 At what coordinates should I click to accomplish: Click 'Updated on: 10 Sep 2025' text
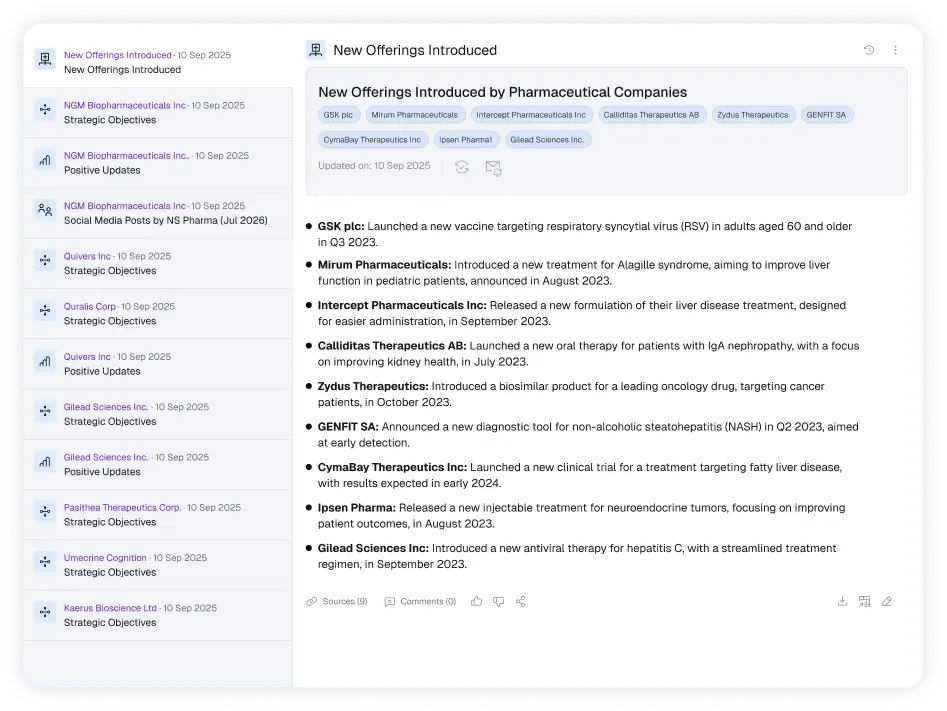[374, 166]
